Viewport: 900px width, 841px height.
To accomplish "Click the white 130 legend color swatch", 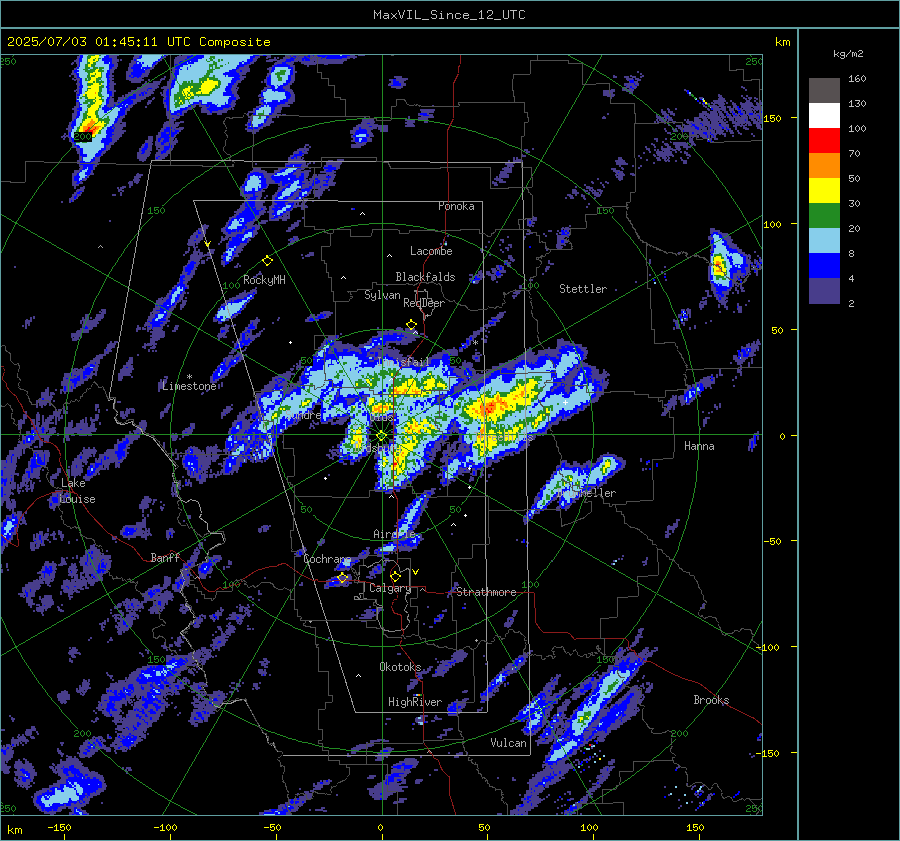I will [824, 115].
